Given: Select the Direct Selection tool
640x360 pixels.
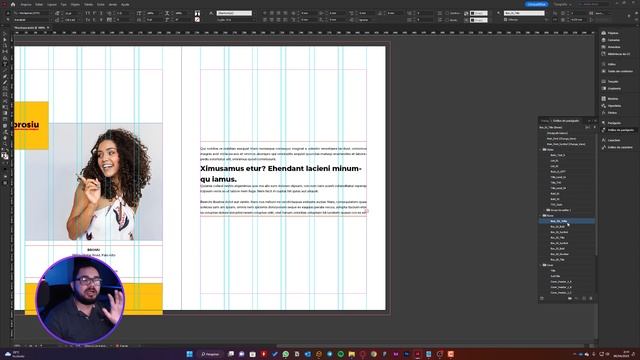Looking at the screenshot, I should [5, 40].
